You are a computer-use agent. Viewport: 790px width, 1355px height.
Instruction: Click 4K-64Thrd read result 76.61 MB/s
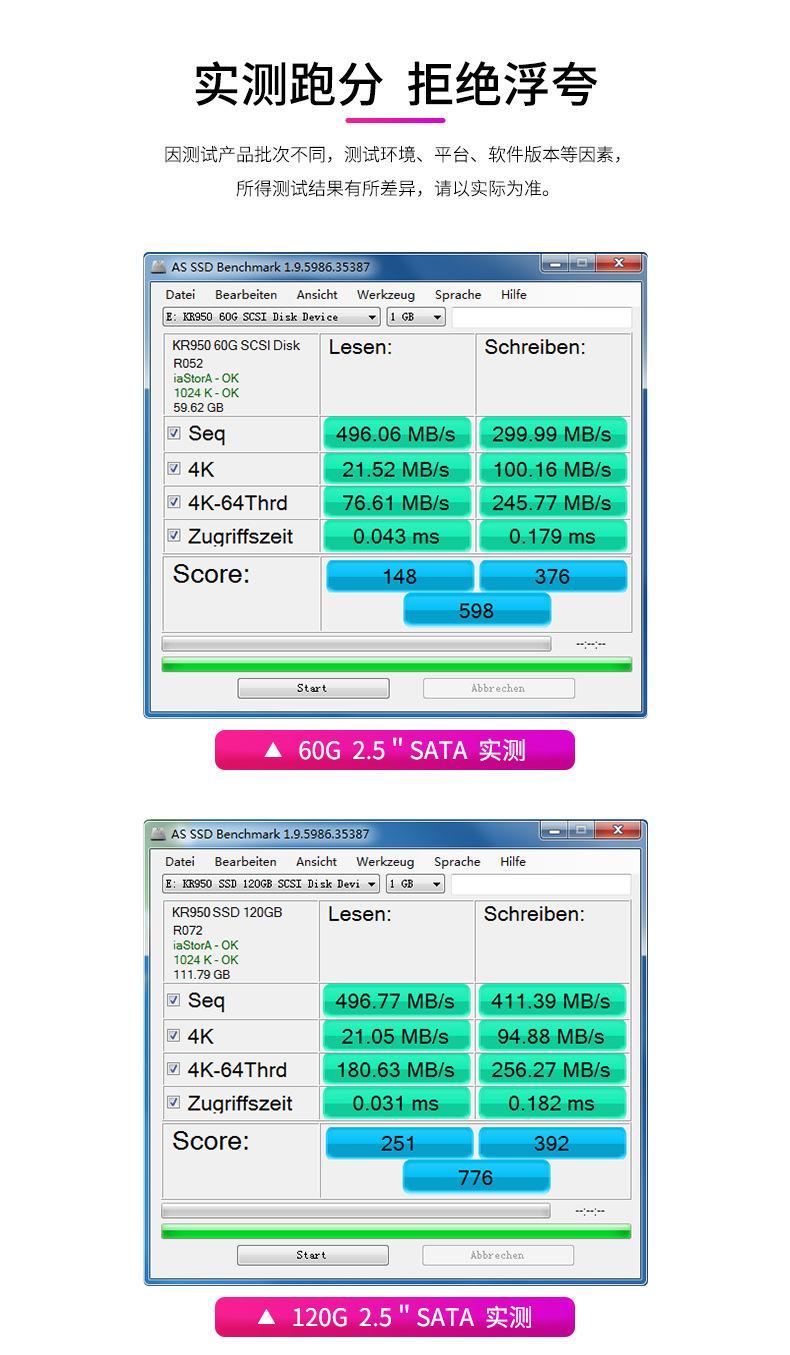pyautogui.click(x=396, y=502)
